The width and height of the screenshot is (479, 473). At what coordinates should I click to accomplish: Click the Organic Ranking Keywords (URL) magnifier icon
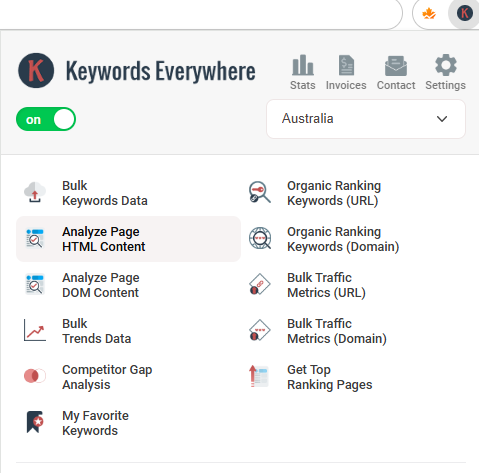click(260, 192)
